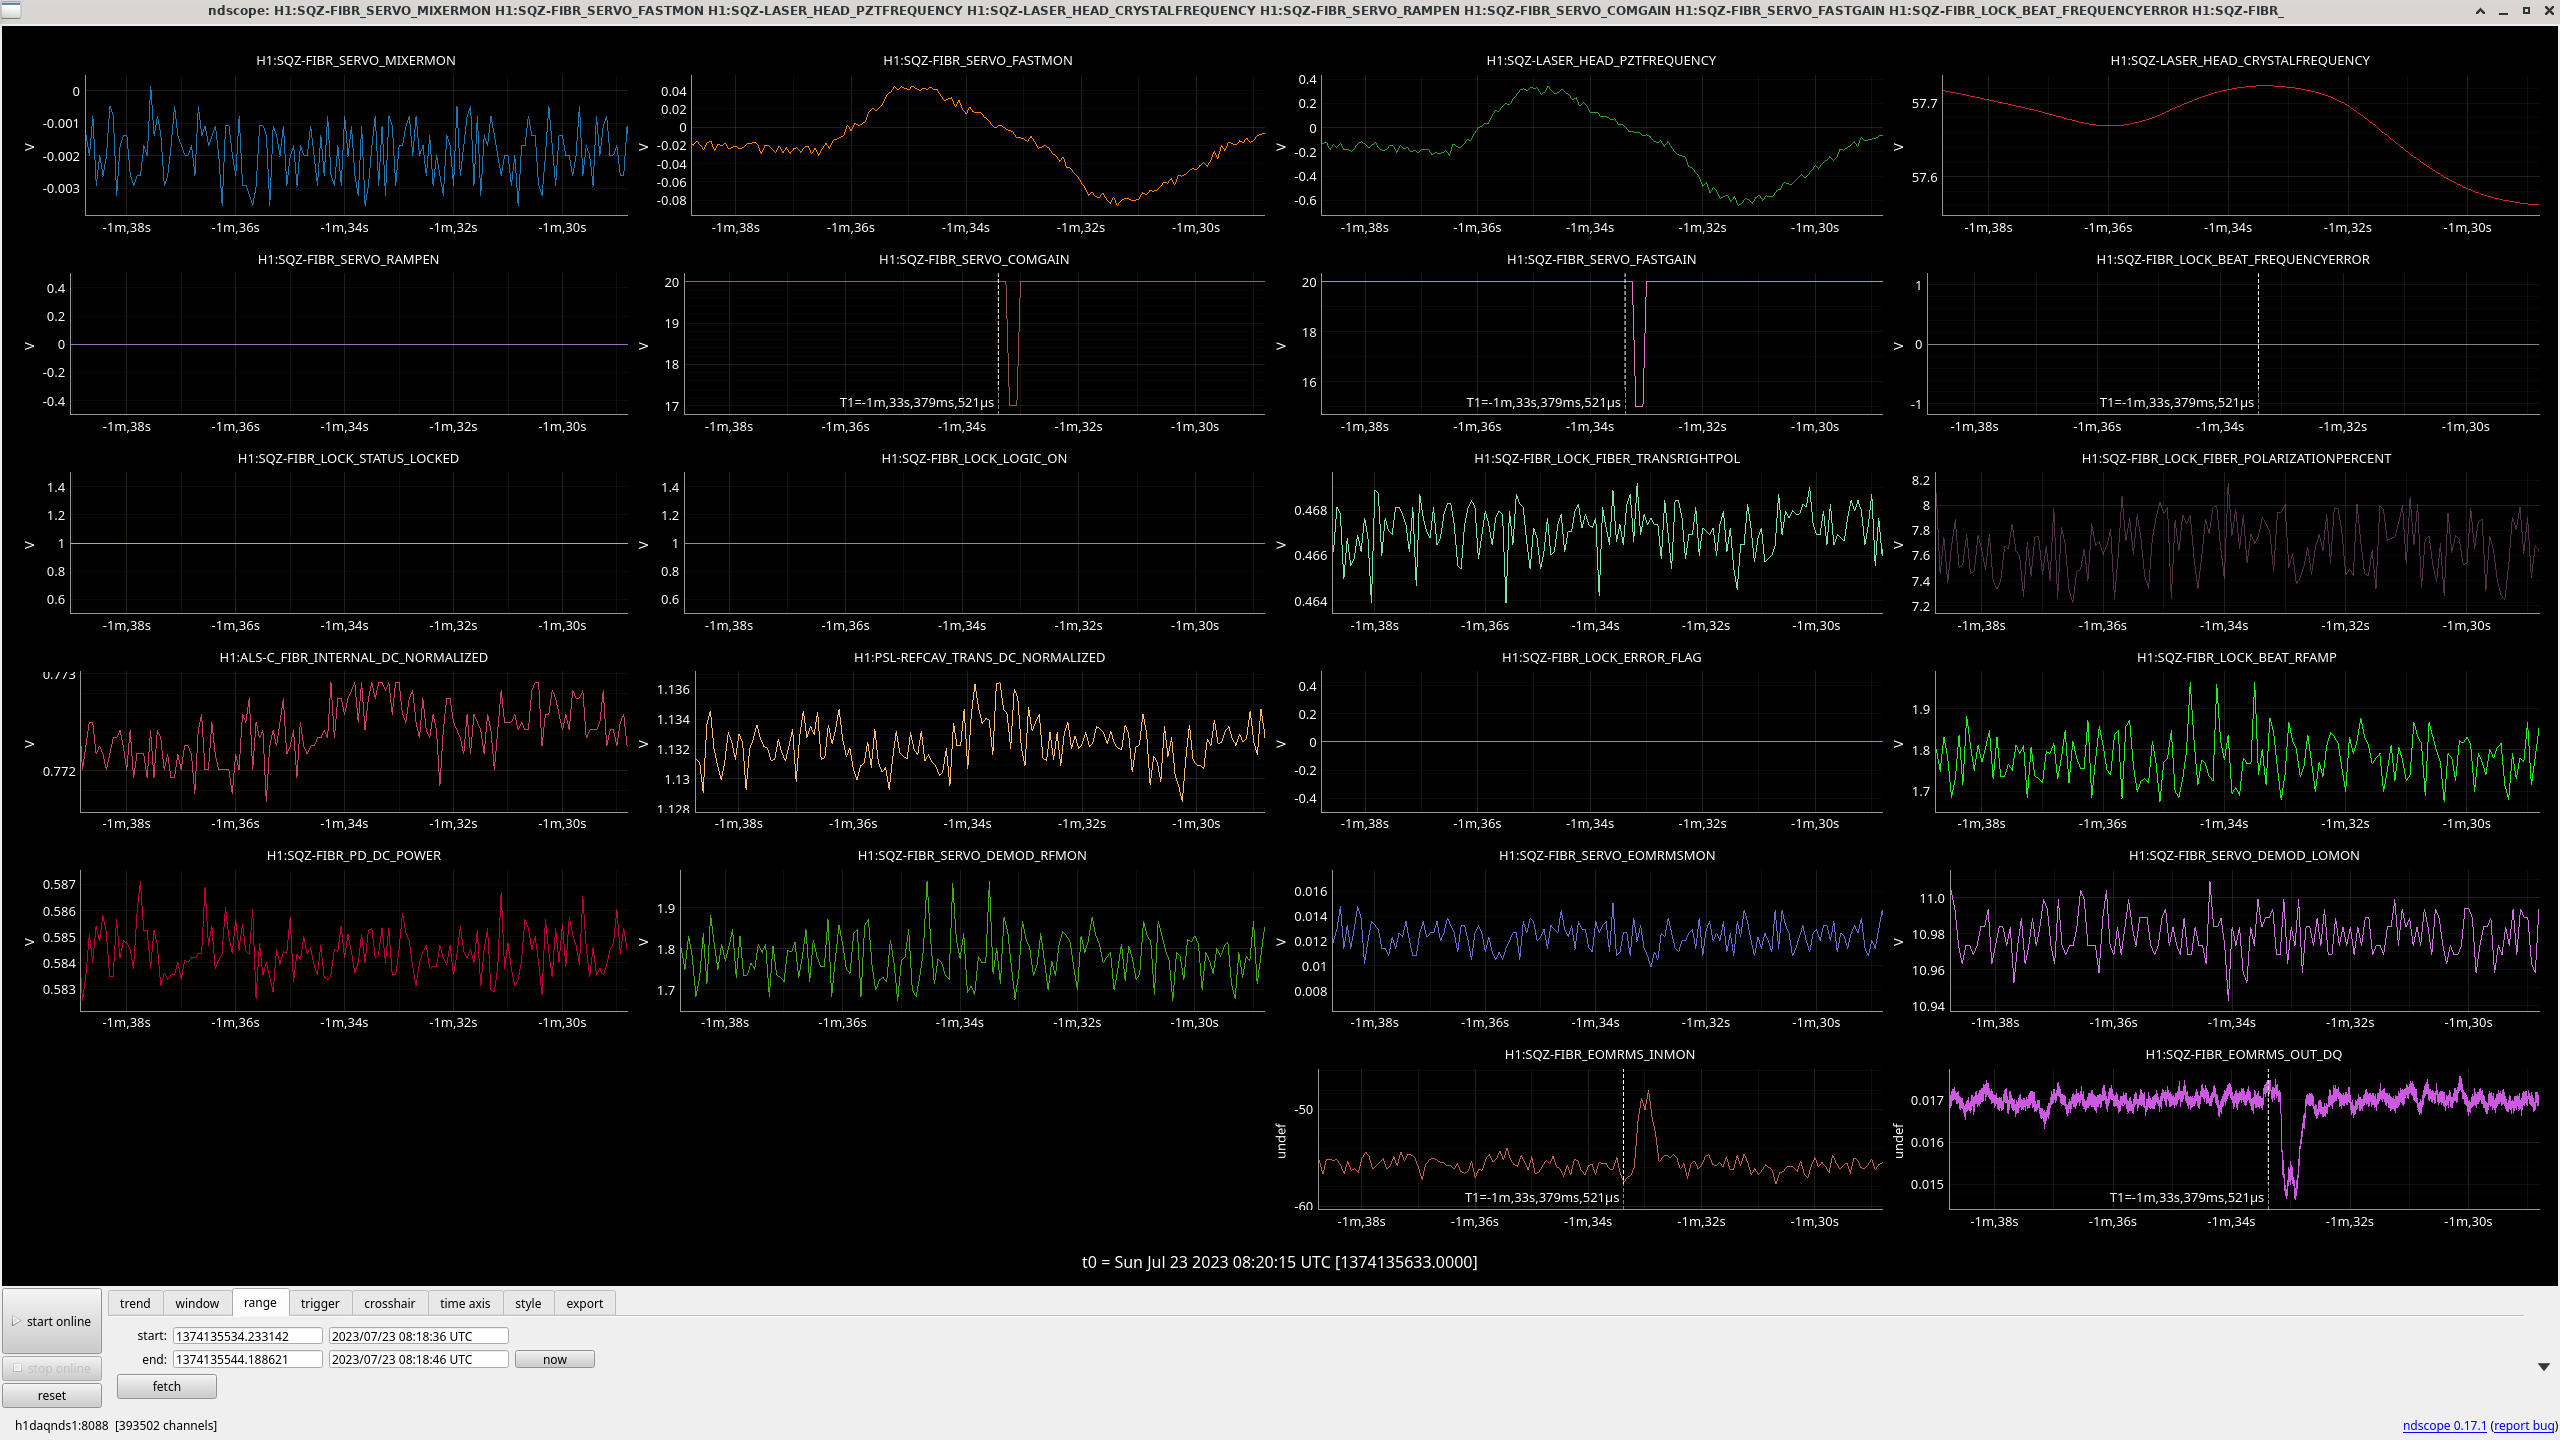
Task: Select the H1:SQZ-FIBR_SERVO_FASTGAIN plot title
Action: (1601, 259)
